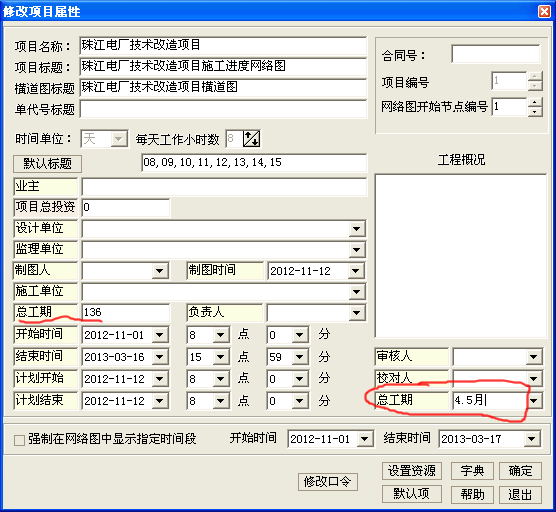This screenshot has height=512, width=556.
Task: Open 设置资源 settings
Action: click(x=412, y=471)
